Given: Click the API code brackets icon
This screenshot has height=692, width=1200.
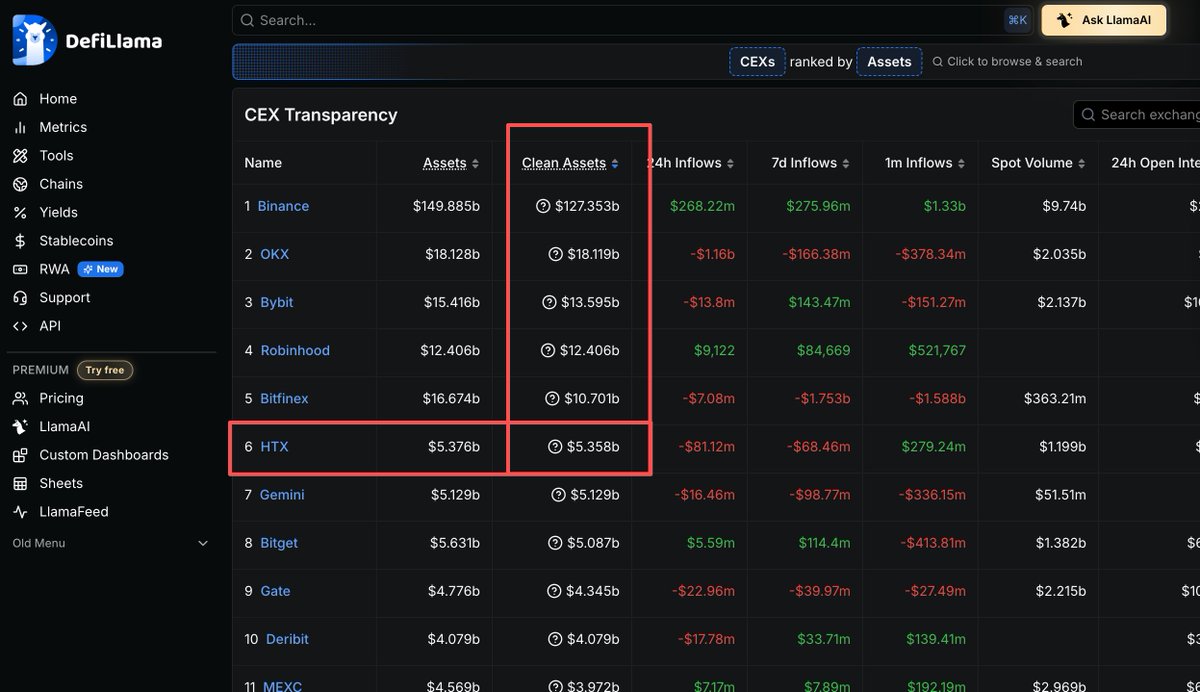Looking at the screenshot, I should pos(20,326).
